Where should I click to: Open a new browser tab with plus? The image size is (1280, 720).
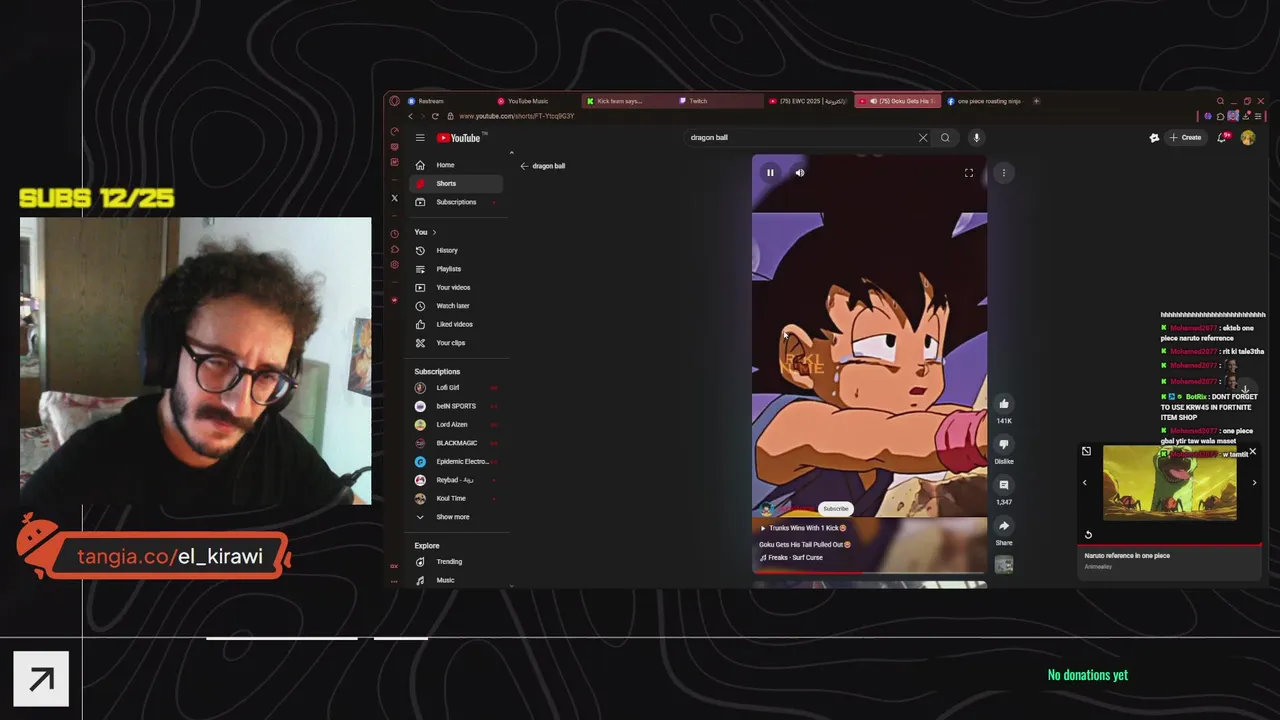[1036, 101]
